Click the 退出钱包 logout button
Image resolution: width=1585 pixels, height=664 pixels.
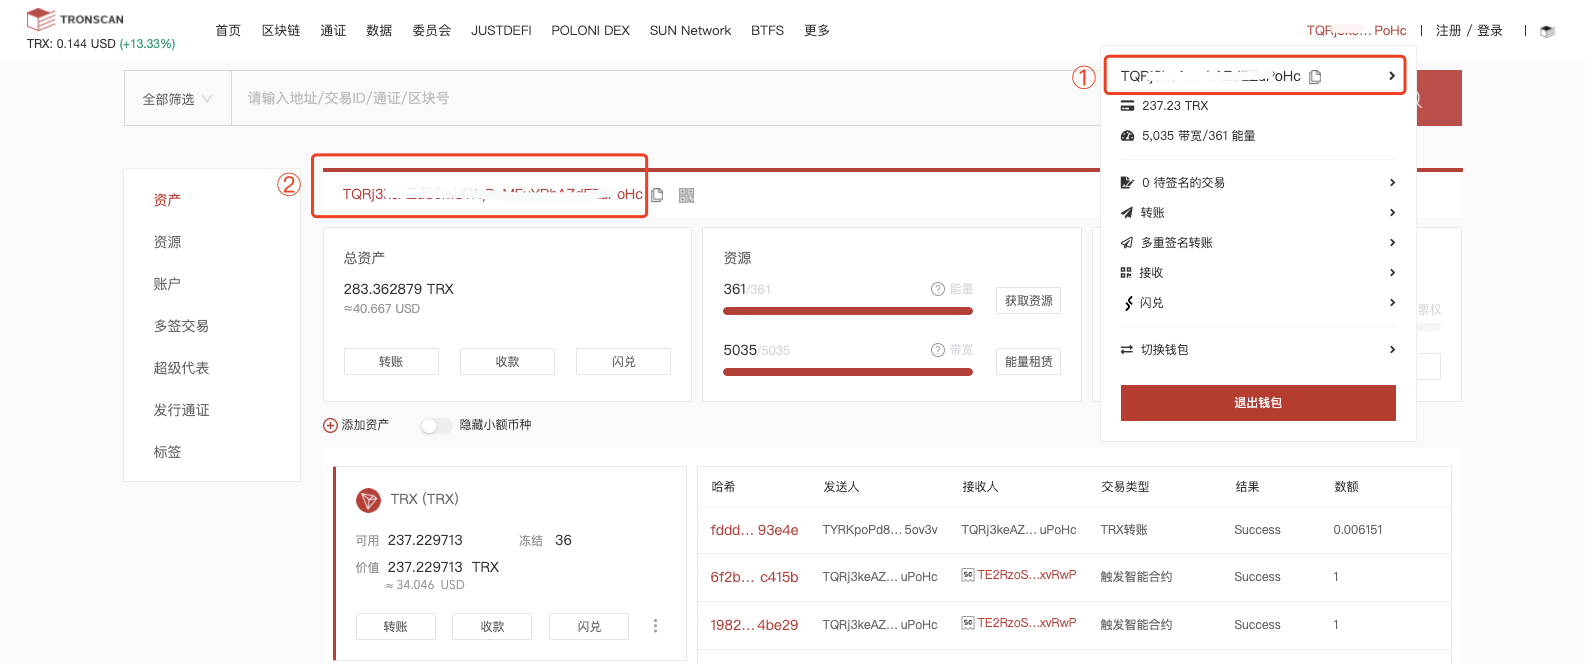coord(1258,403)
